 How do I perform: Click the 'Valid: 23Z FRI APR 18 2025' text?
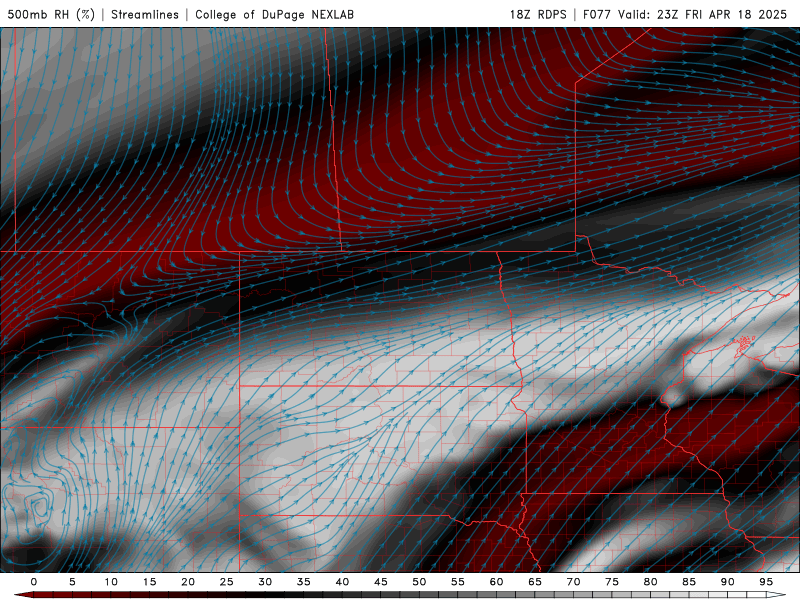(703, 14)
